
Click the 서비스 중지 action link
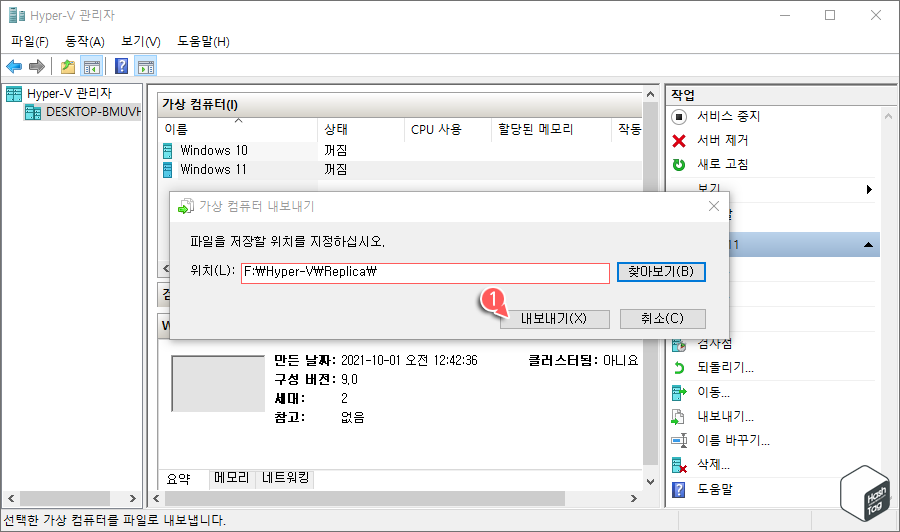click(728, 117)
